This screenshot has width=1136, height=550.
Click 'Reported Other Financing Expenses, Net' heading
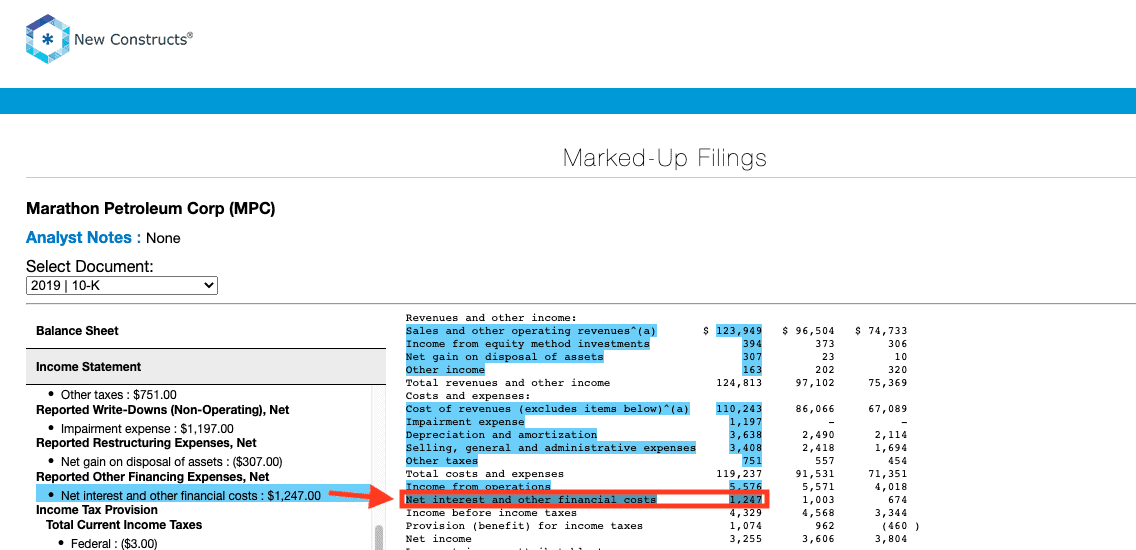click(x=153, y=477)
